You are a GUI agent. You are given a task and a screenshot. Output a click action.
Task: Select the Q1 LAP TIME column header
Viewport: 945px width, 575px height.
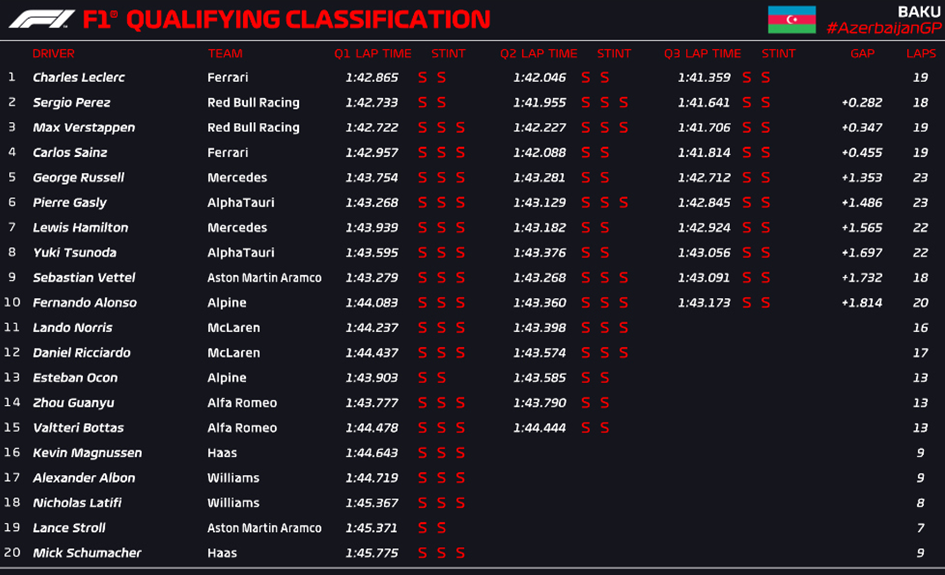click(372, 54)
